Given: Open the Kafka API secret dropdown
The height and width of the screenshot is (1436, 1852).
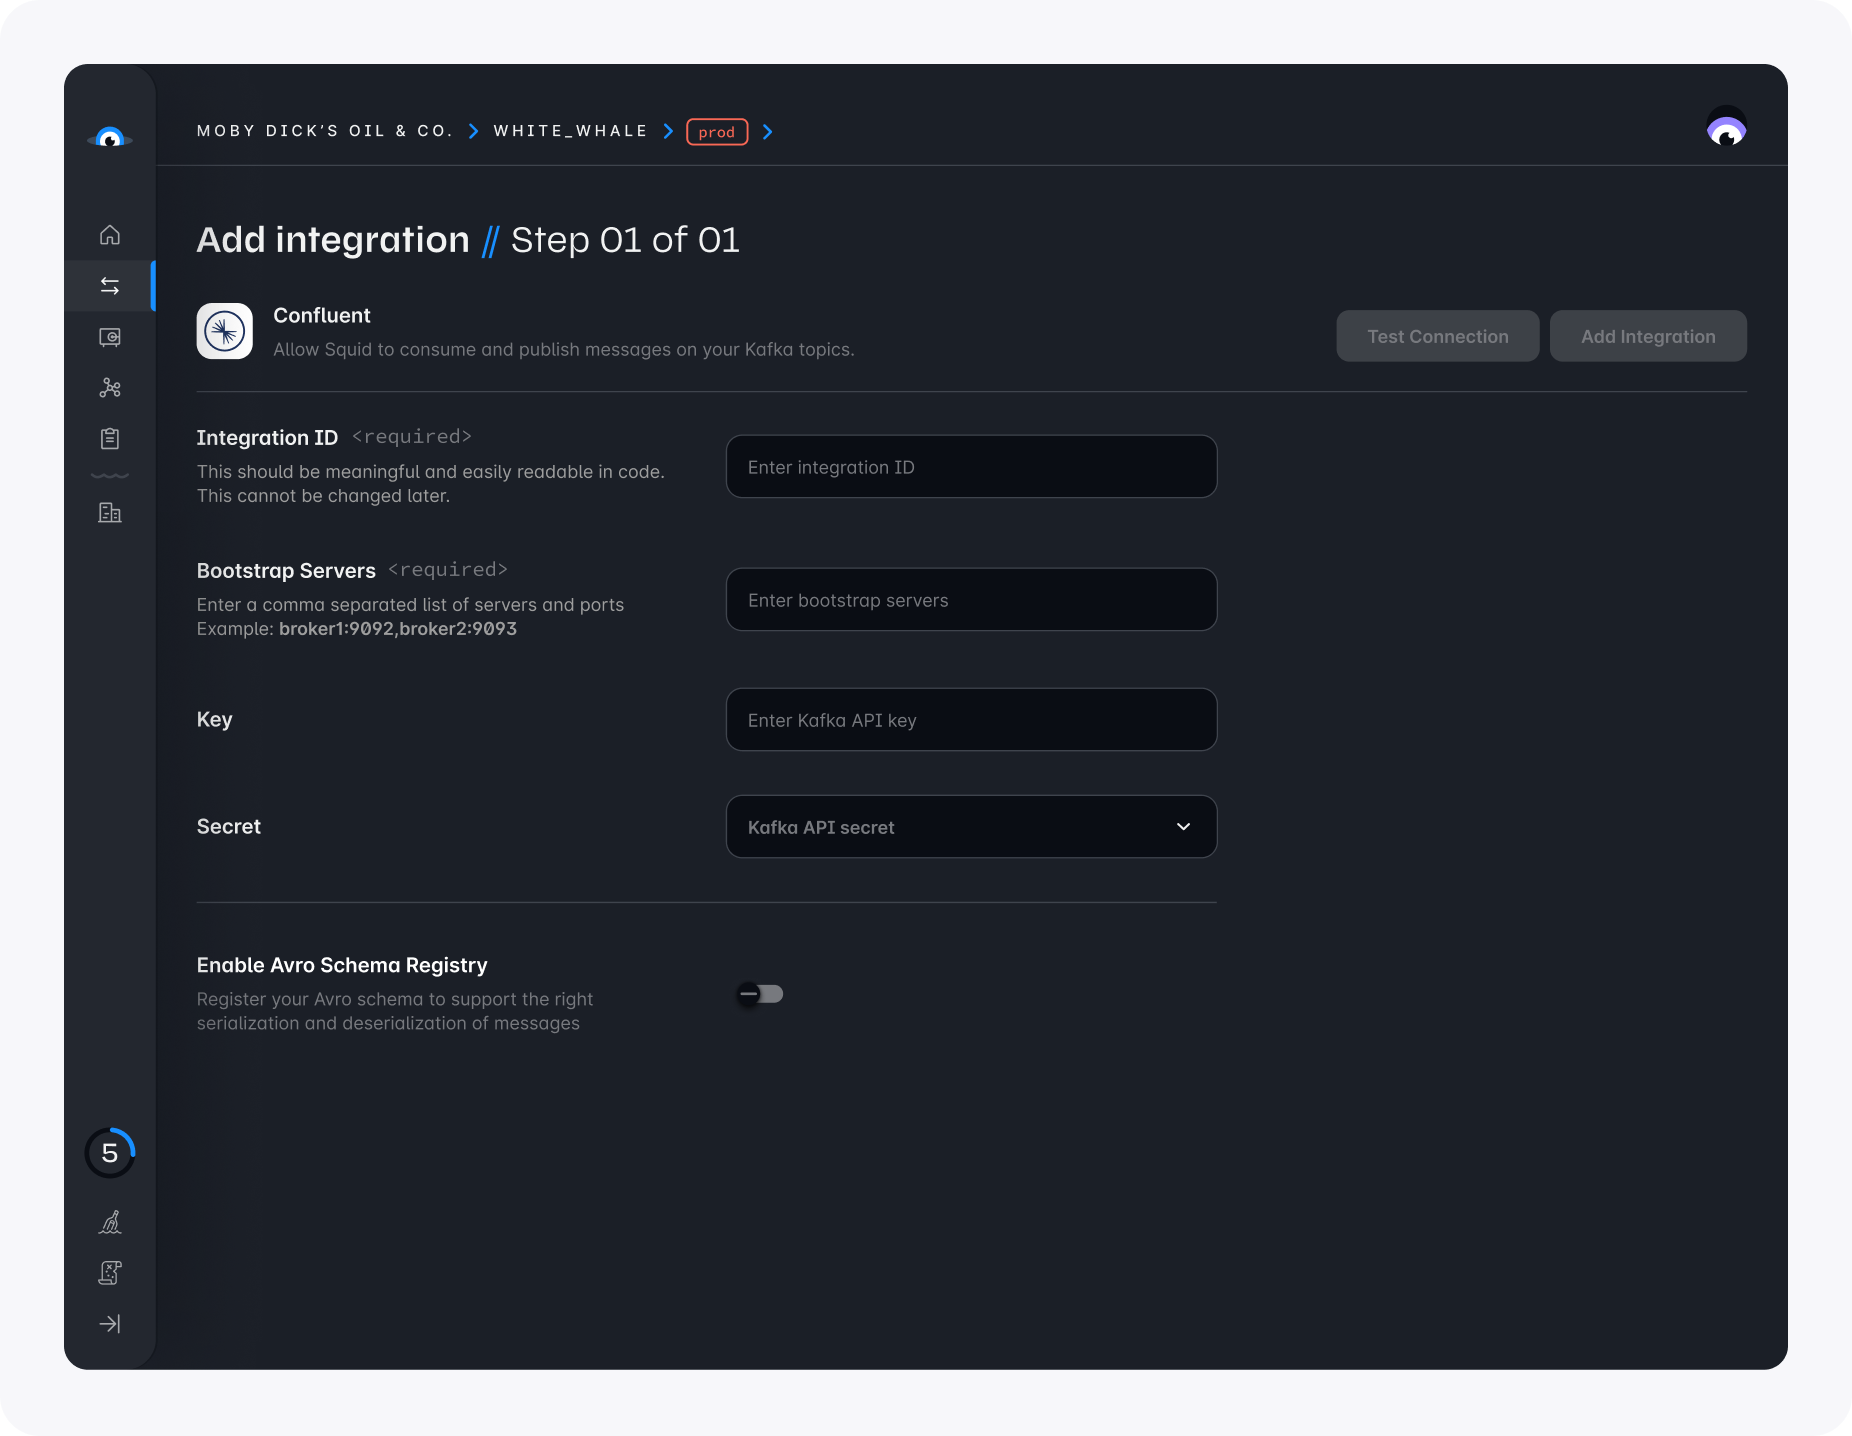Looking at the screenshot, I should (x=971, y=827).
